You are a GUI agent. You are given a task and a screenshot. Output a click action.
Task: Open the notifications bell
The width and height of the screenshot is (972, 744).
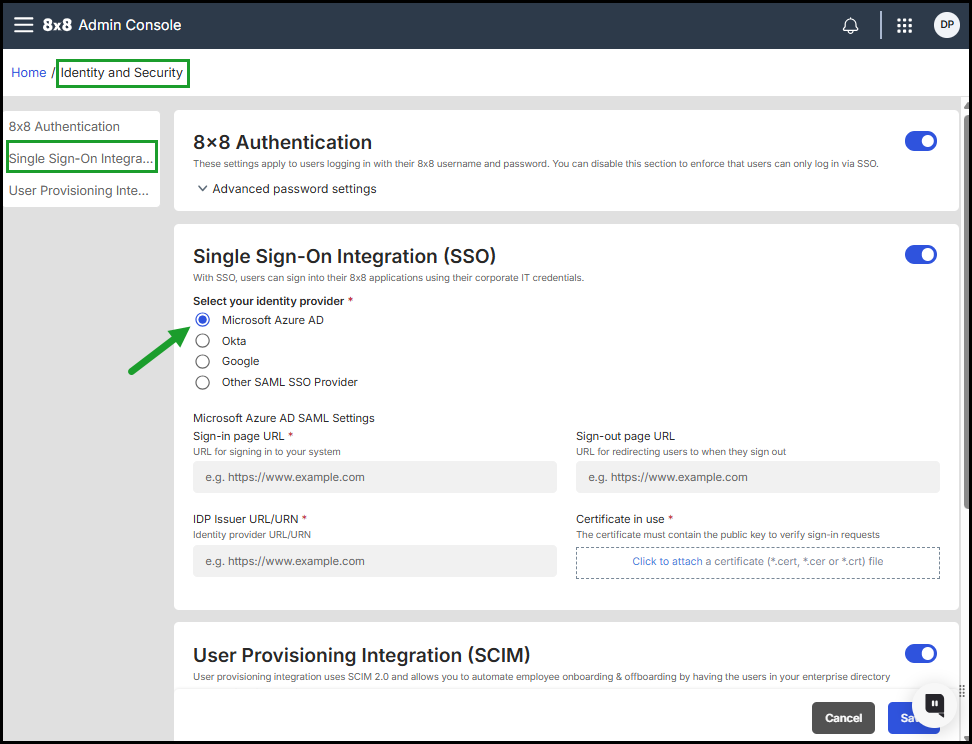(850, 26)
